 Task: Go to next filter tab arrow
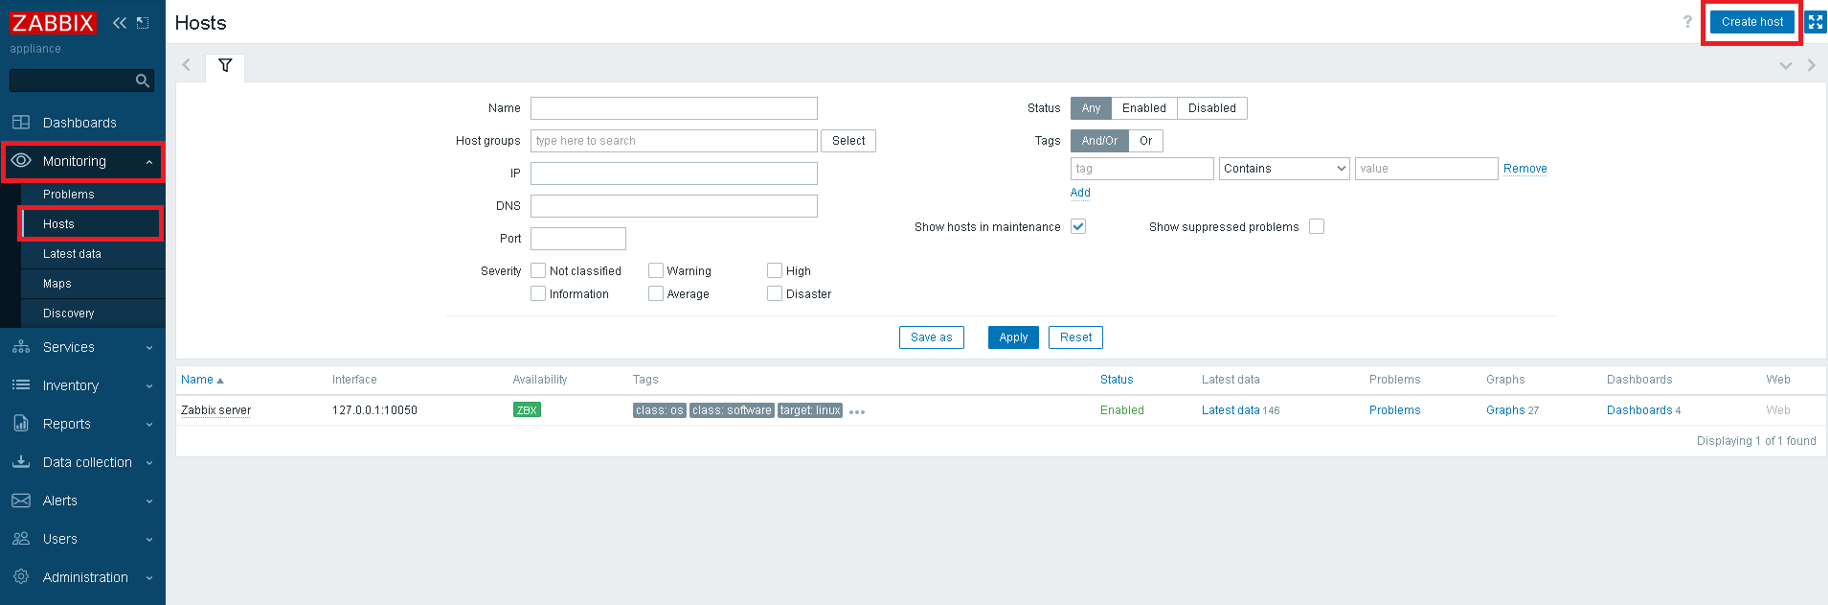(x=1811, y=65)
